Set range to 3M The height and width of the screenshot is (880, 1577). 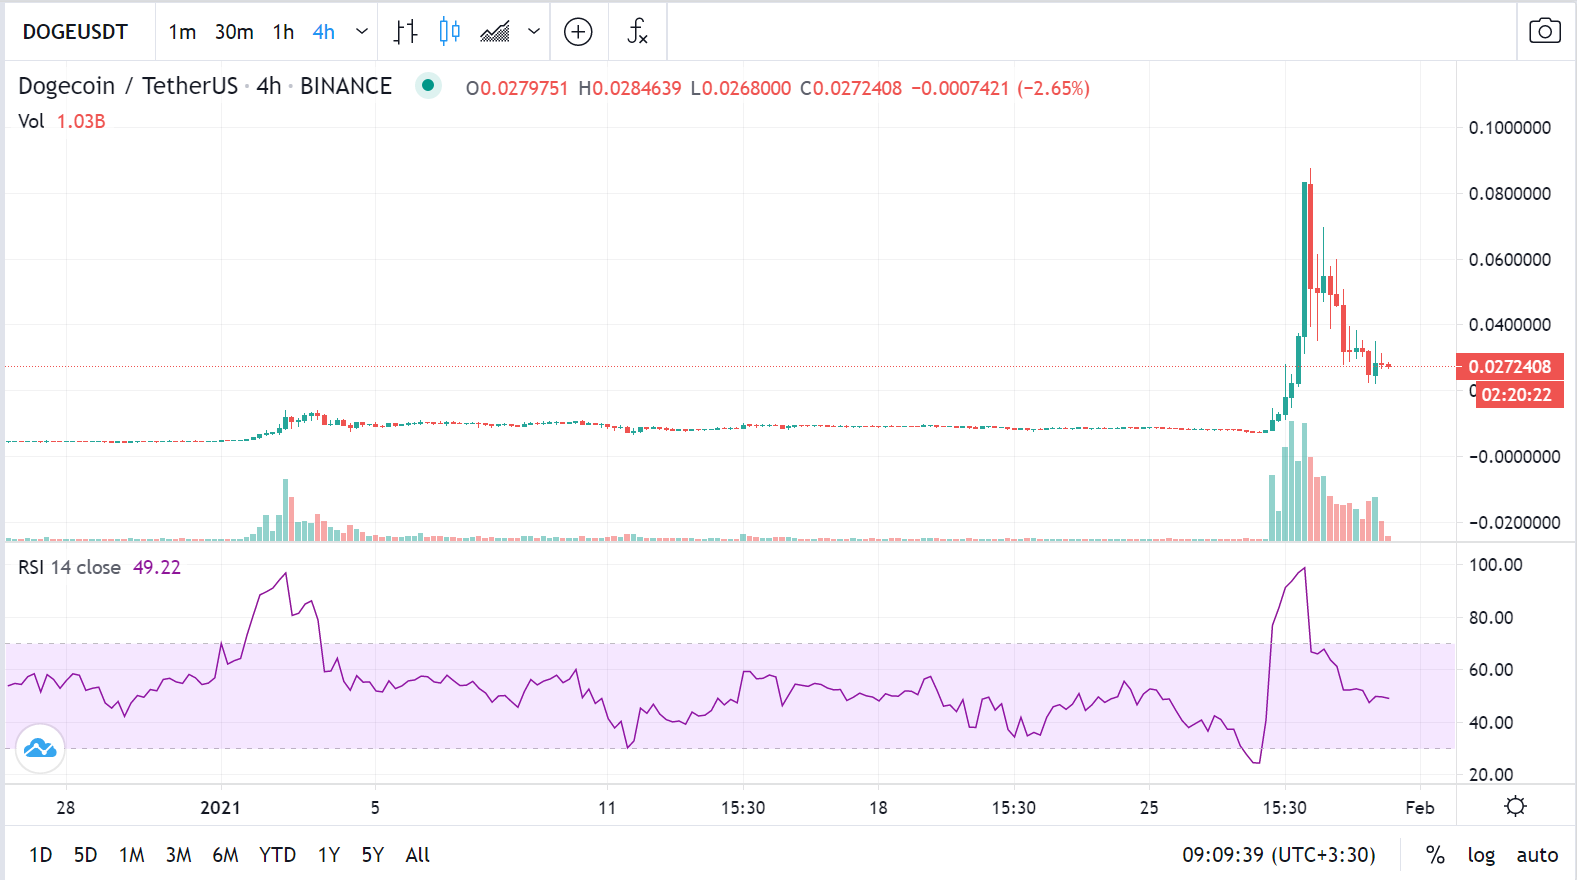click(x=179, y=855)
